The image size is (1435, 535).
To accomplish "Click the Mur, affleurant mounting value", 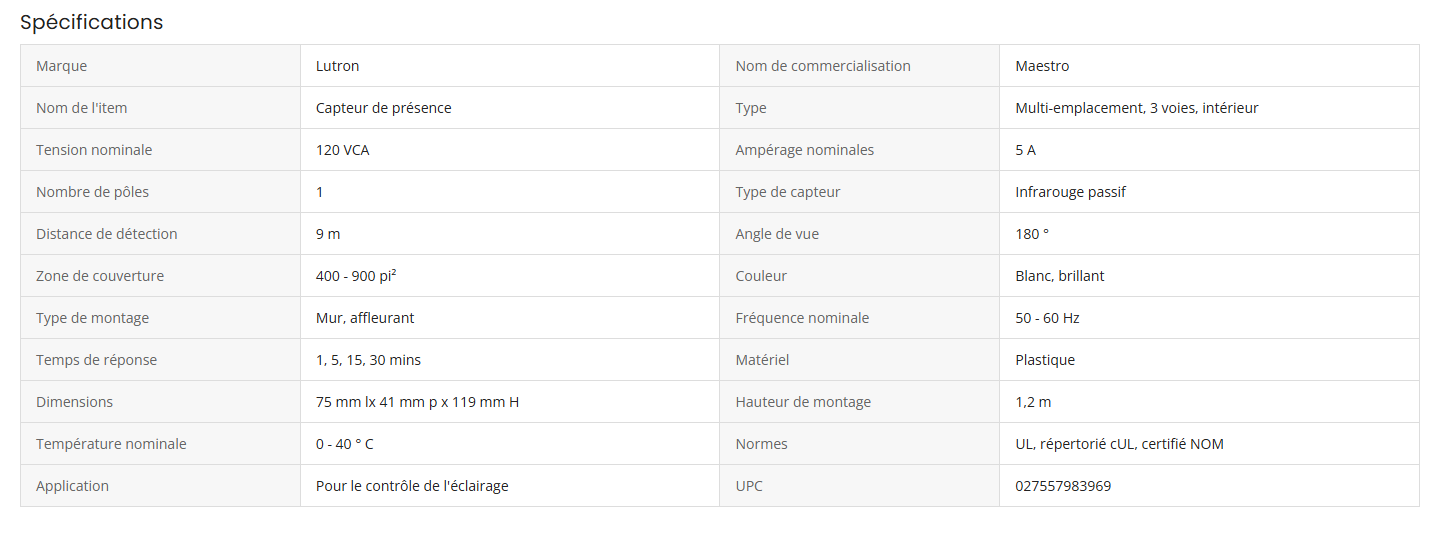I will tap(365, 318).
